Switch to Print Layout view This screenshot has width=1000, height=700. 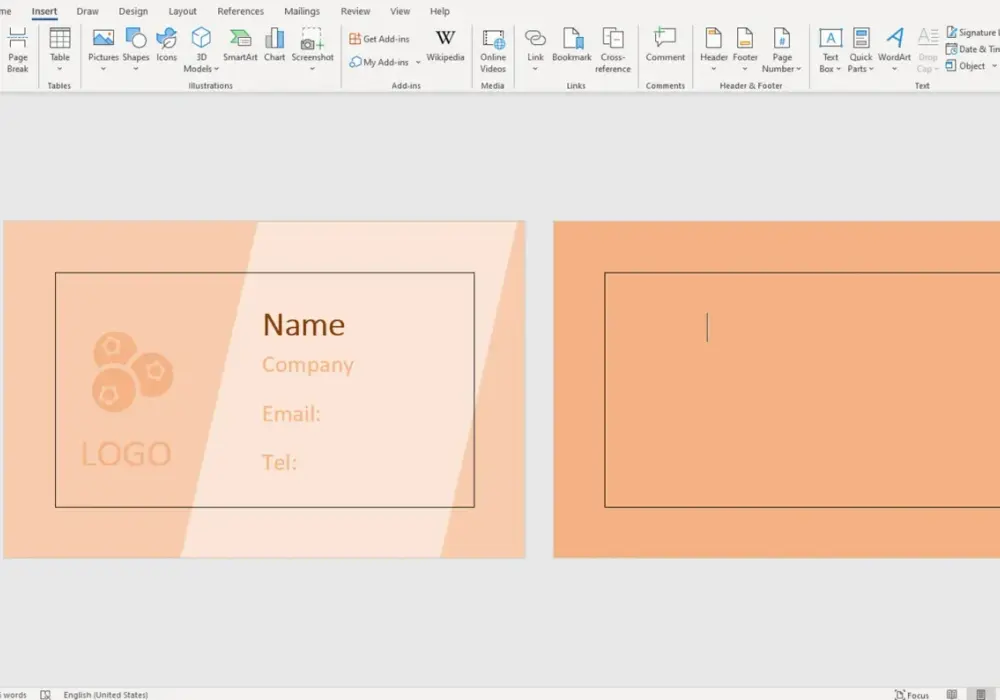click(981, 695)
